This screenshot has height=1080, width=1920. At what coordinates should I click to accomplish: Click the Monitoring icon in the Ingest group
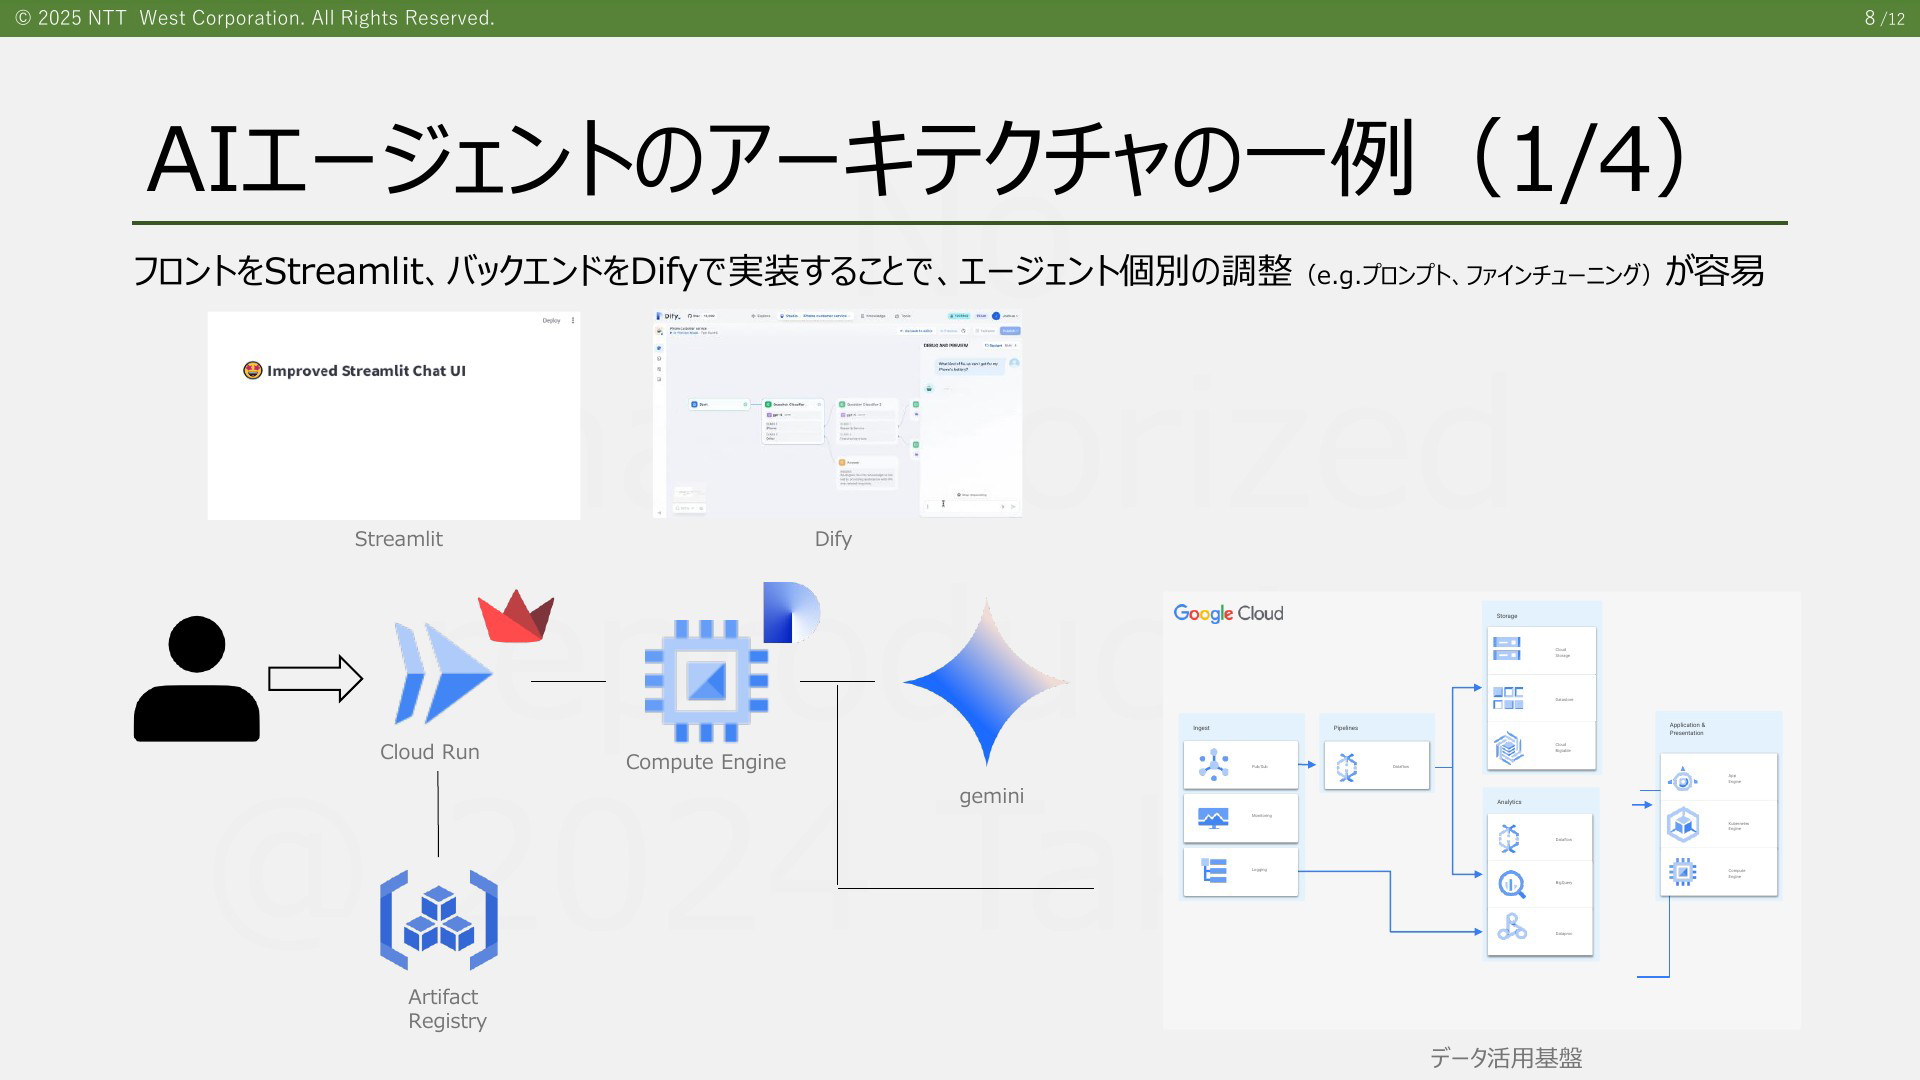pyautogui.click(x=1213, y=818)
